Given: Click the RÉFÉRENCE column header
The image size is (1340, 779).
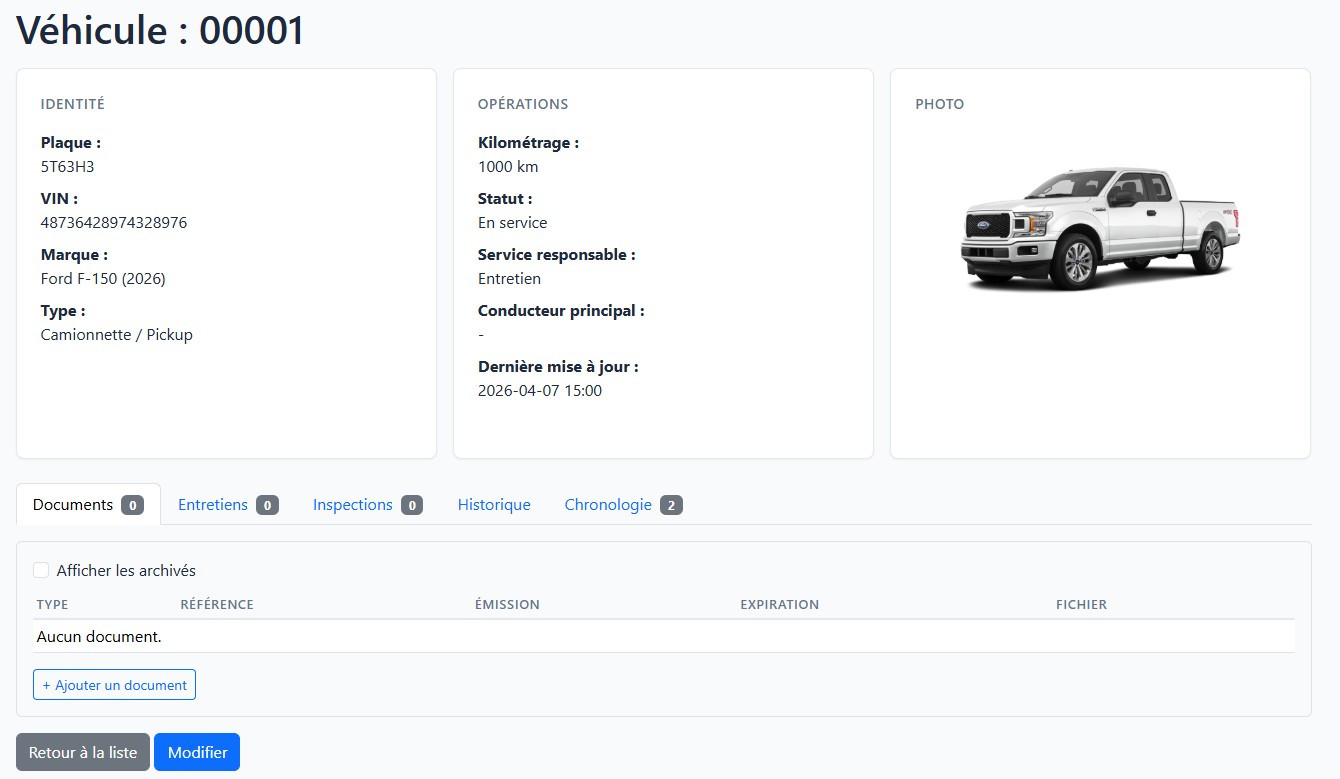Looking at the screenshot, I should pos(216,604).
